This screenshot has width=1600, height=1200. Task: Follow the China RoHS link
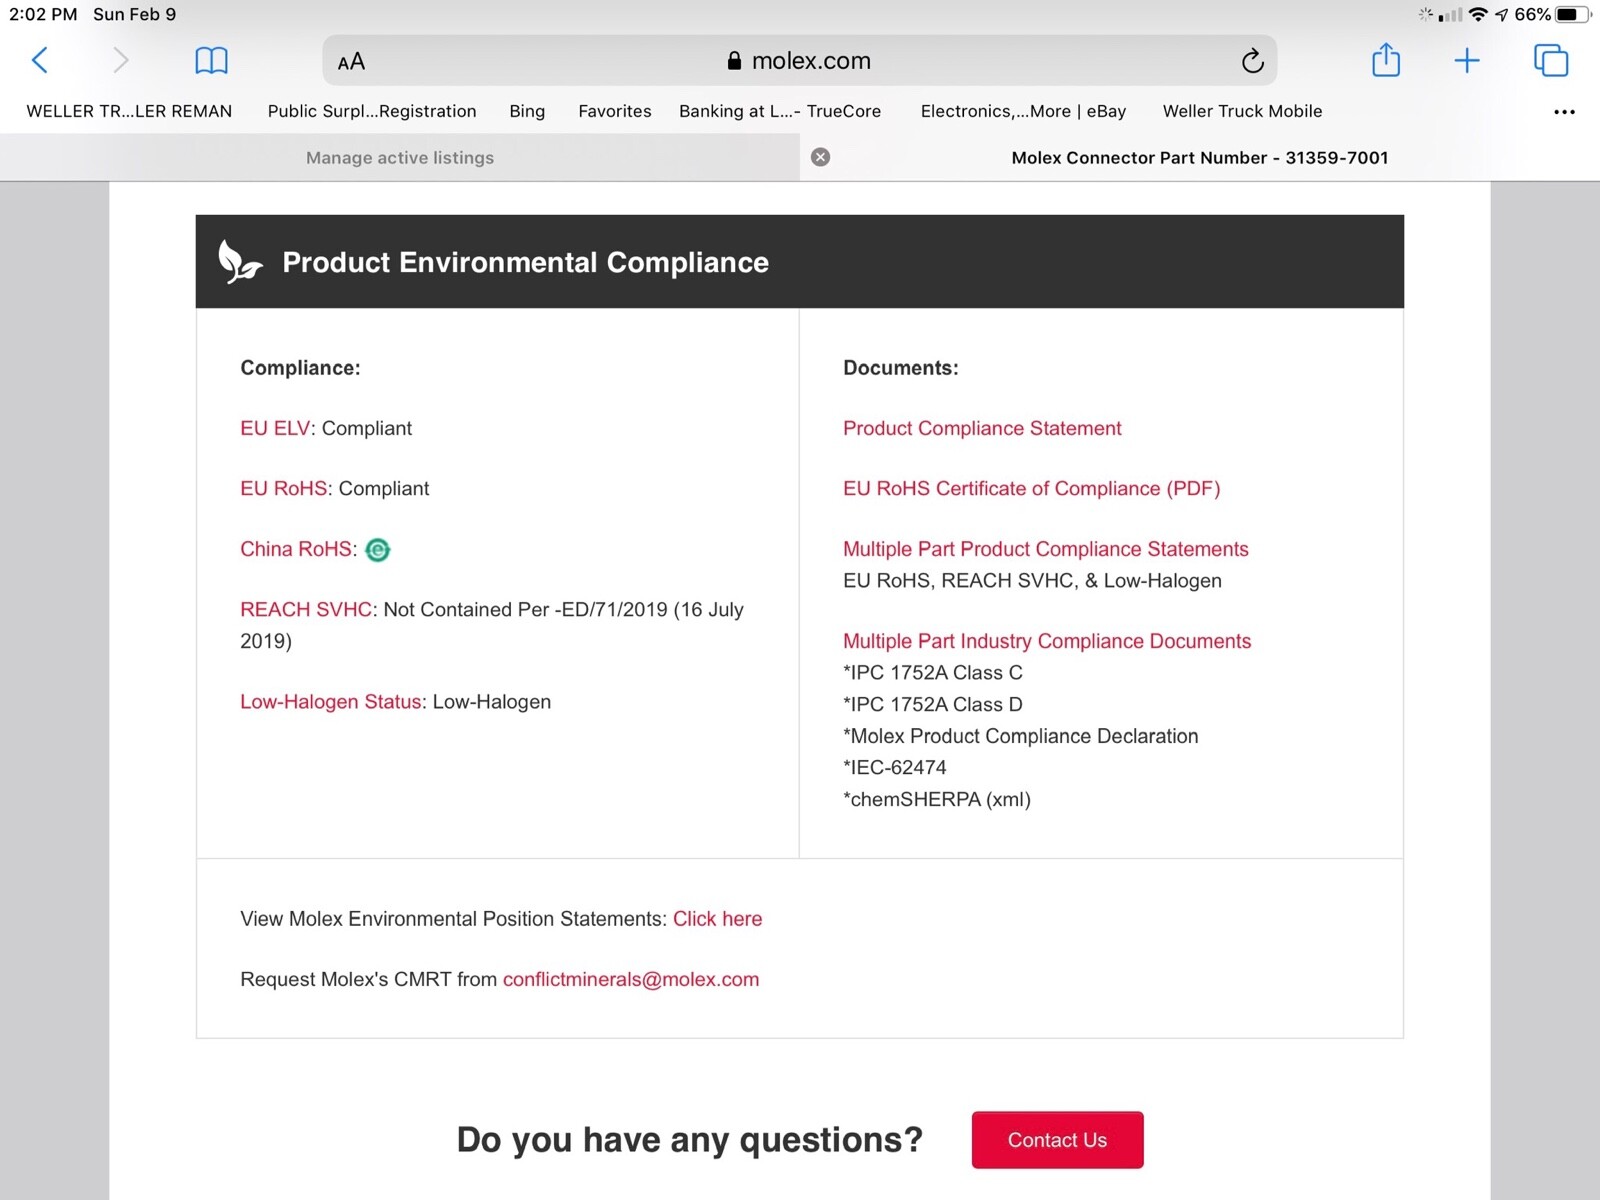(x=296, y=549)
